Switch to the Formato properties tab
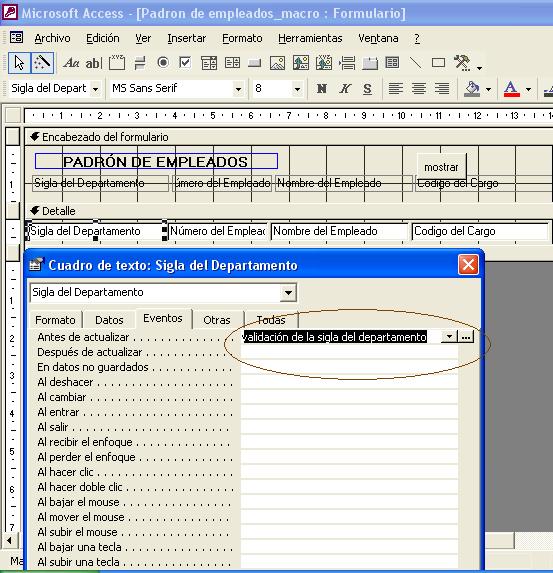The width and height of the screenshot is (553, 573). pyautogui.click(x=55, y=320)
